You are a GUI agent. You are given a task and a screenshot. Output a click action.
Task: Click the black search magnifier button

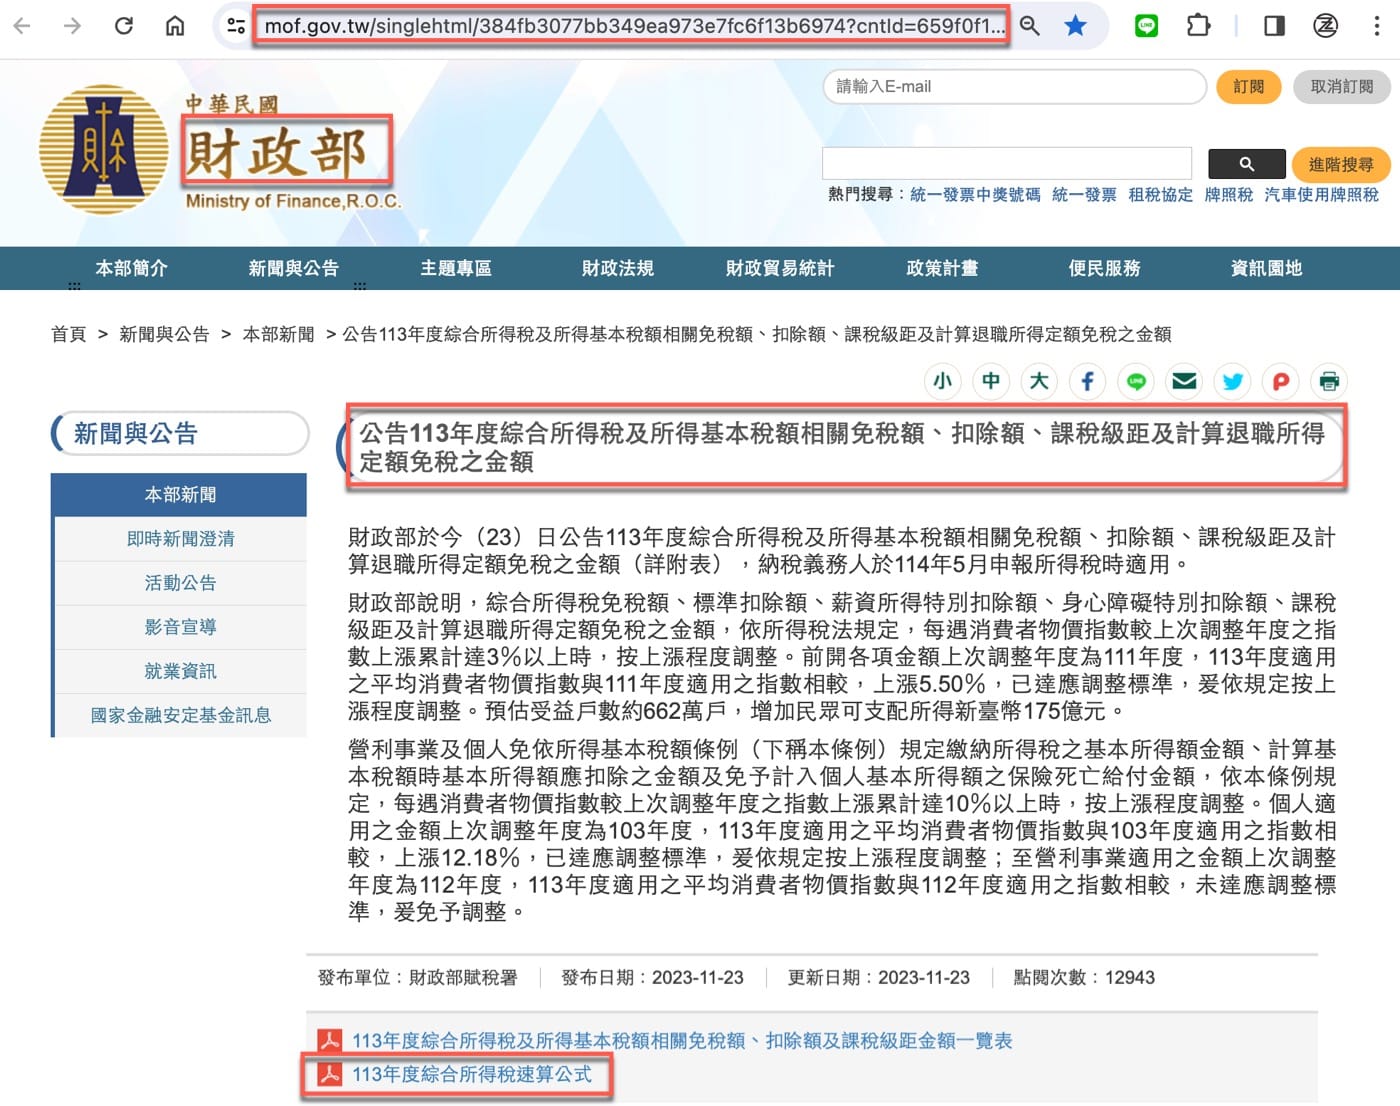pos(1246,164)
